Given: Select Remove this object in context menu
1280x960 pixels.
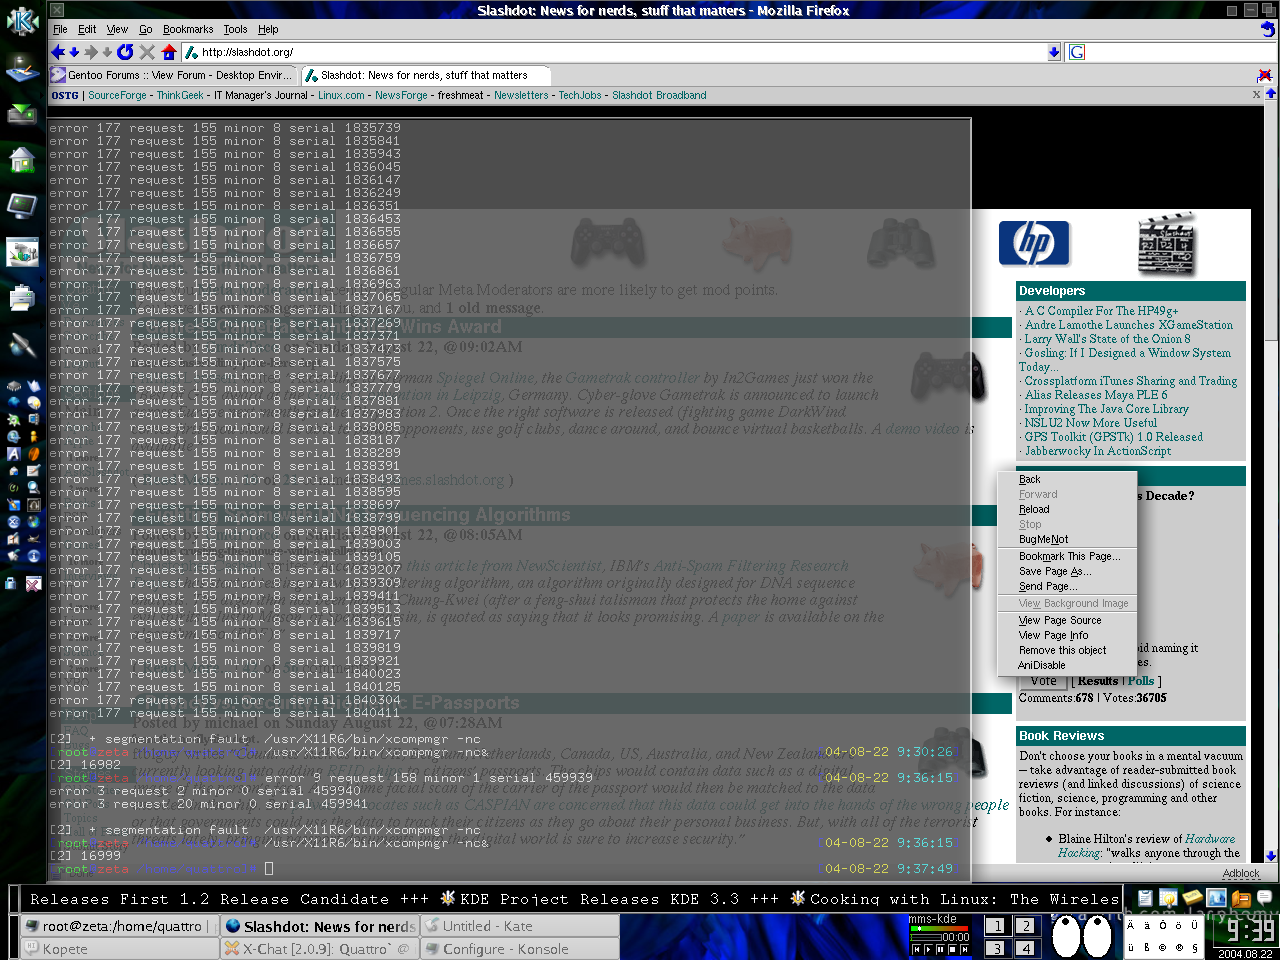Looking at the screenshot, I should pyautogui.click(x=1067, y=650).
